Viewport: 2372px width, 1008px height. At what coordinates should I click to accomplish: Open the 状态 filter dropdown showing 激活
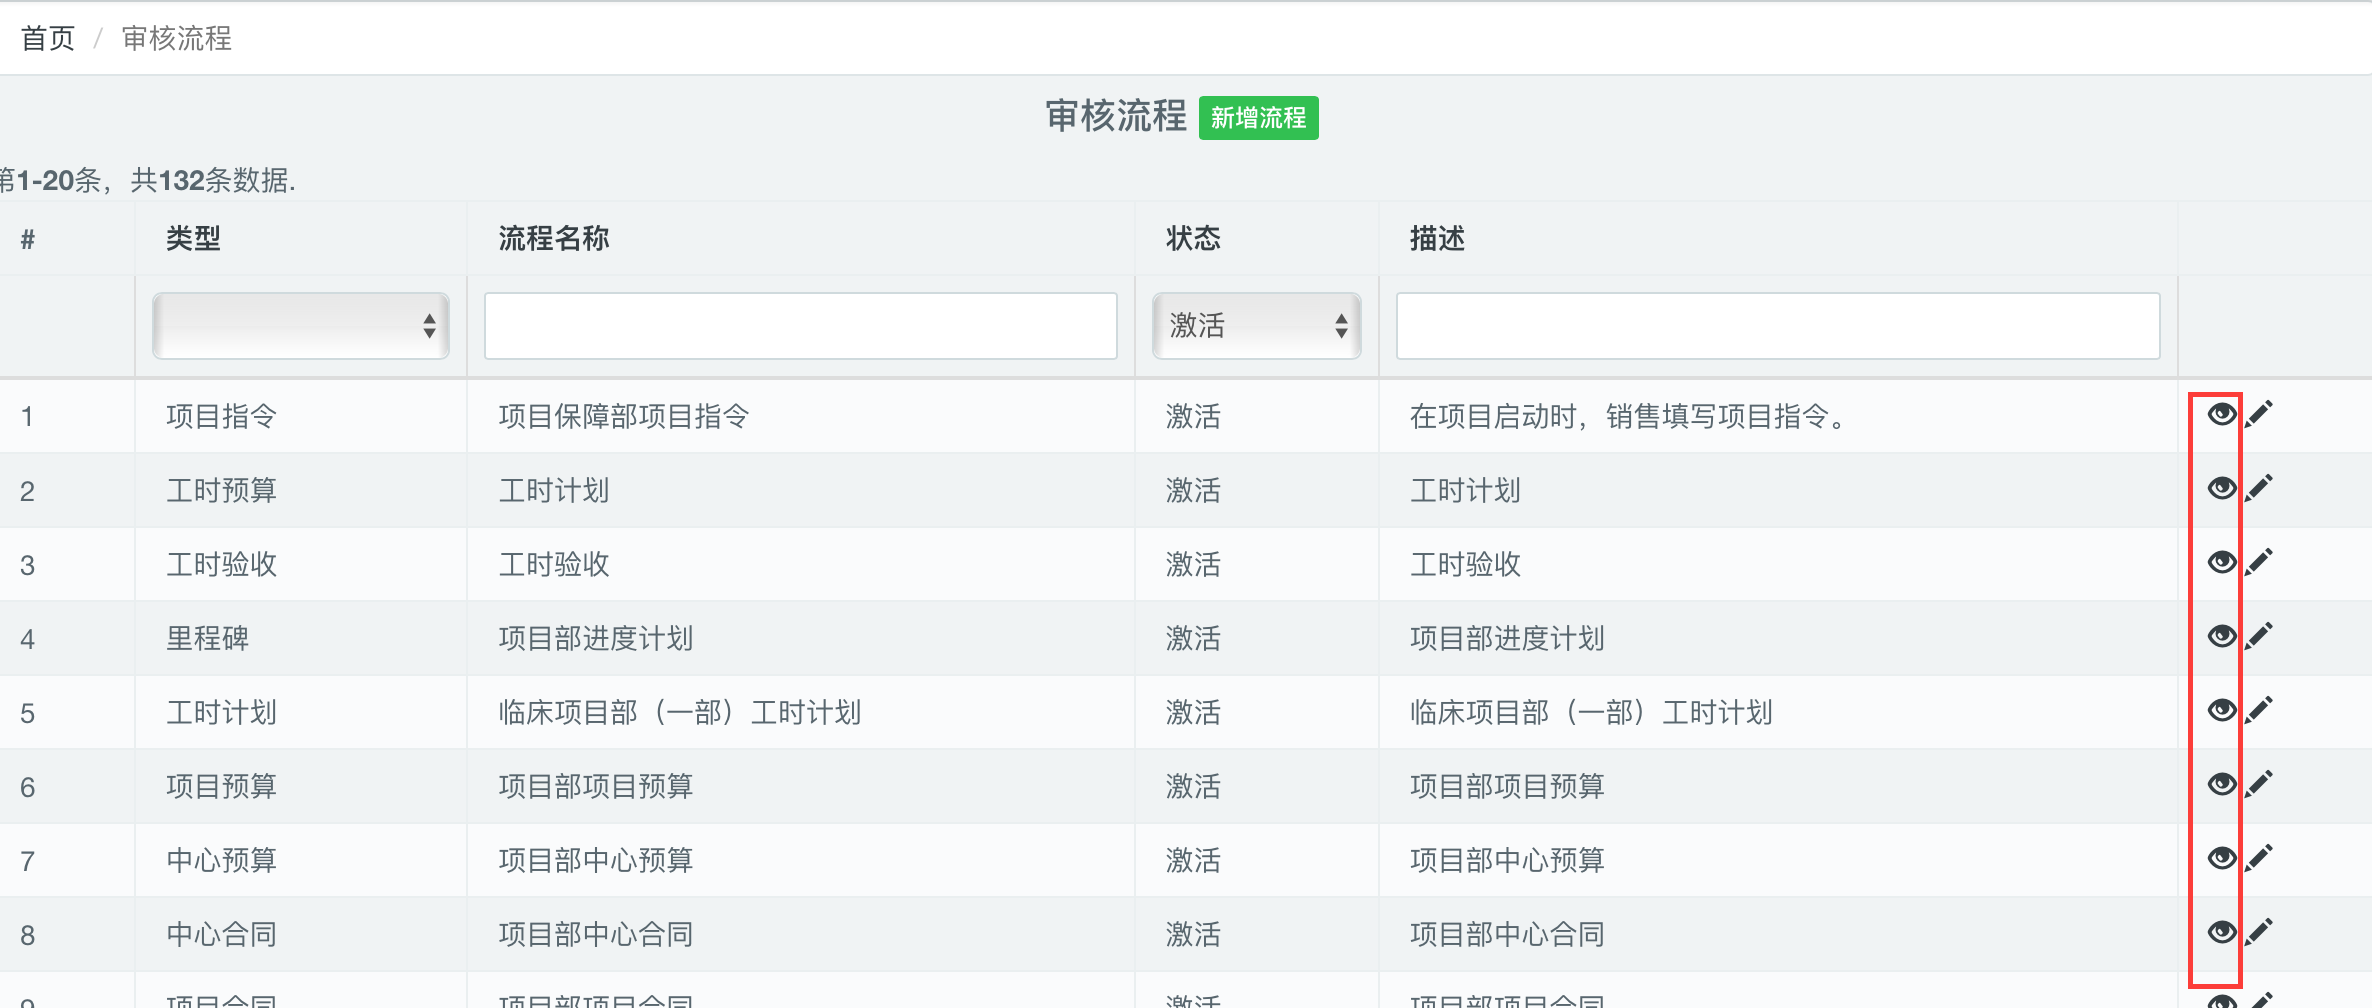[1257, 326]
